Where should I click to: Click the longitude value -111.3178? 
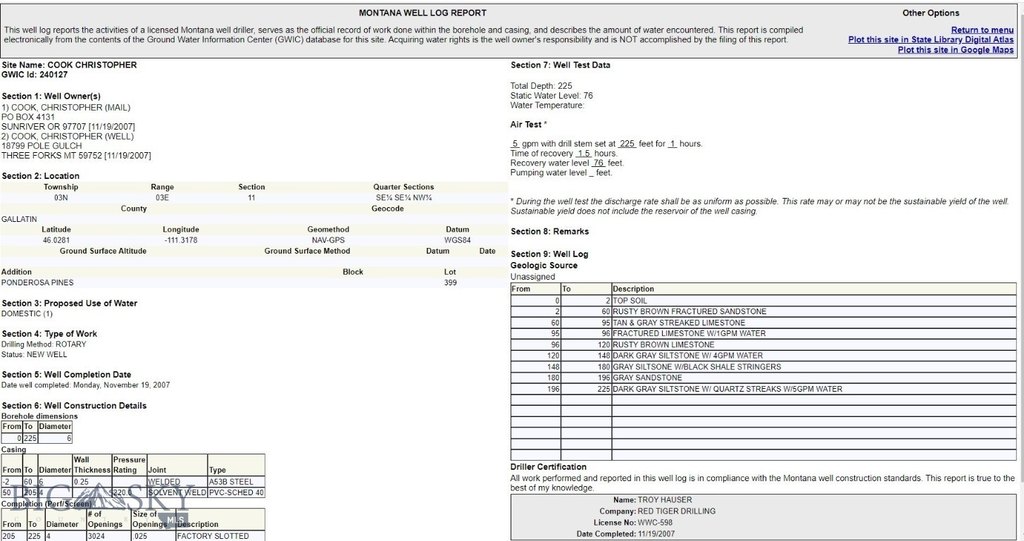(179, 241)
